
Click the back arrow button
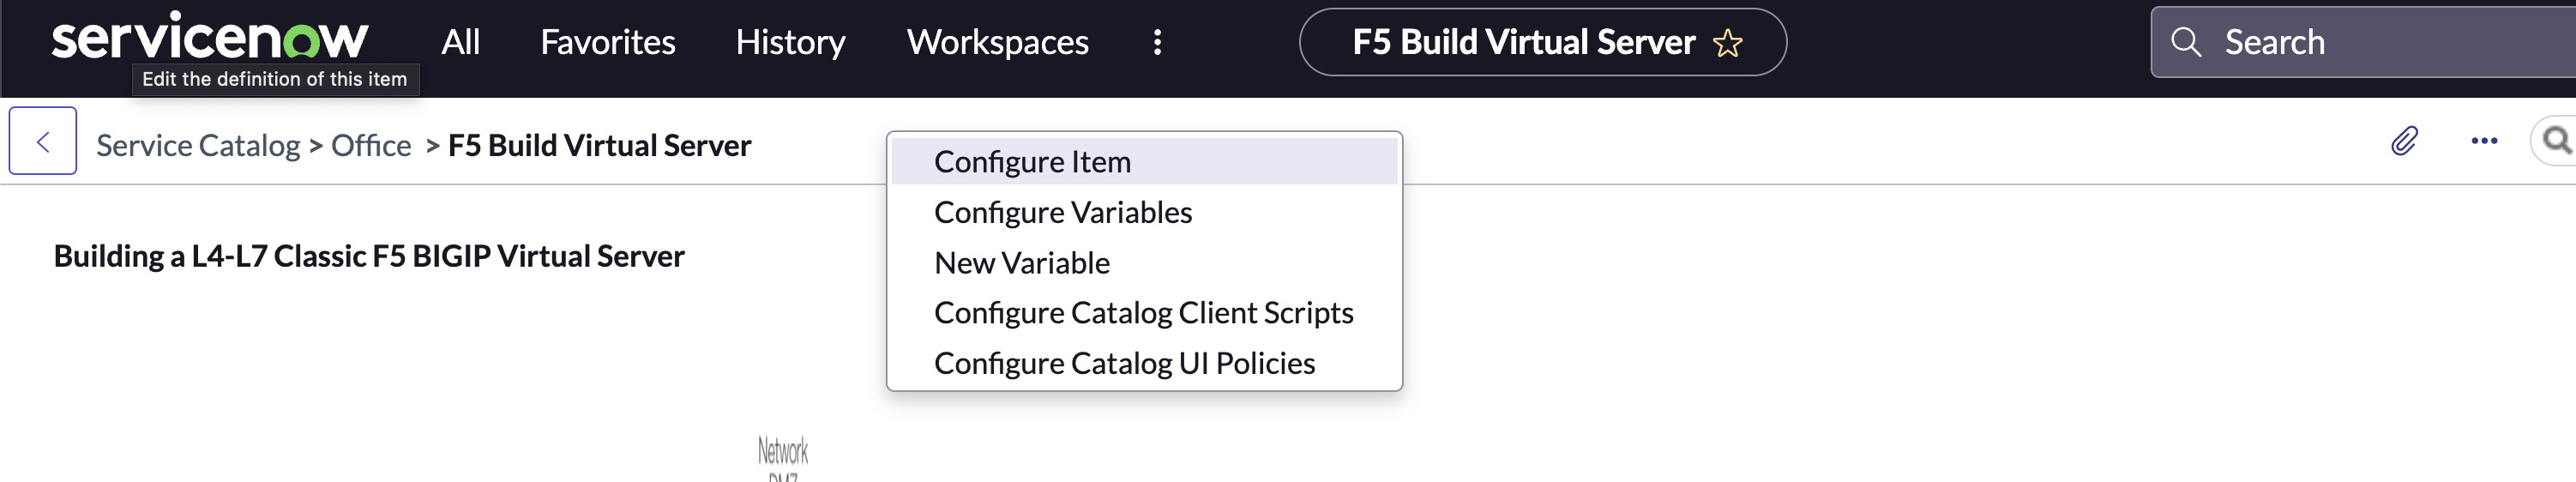[43, 141]
